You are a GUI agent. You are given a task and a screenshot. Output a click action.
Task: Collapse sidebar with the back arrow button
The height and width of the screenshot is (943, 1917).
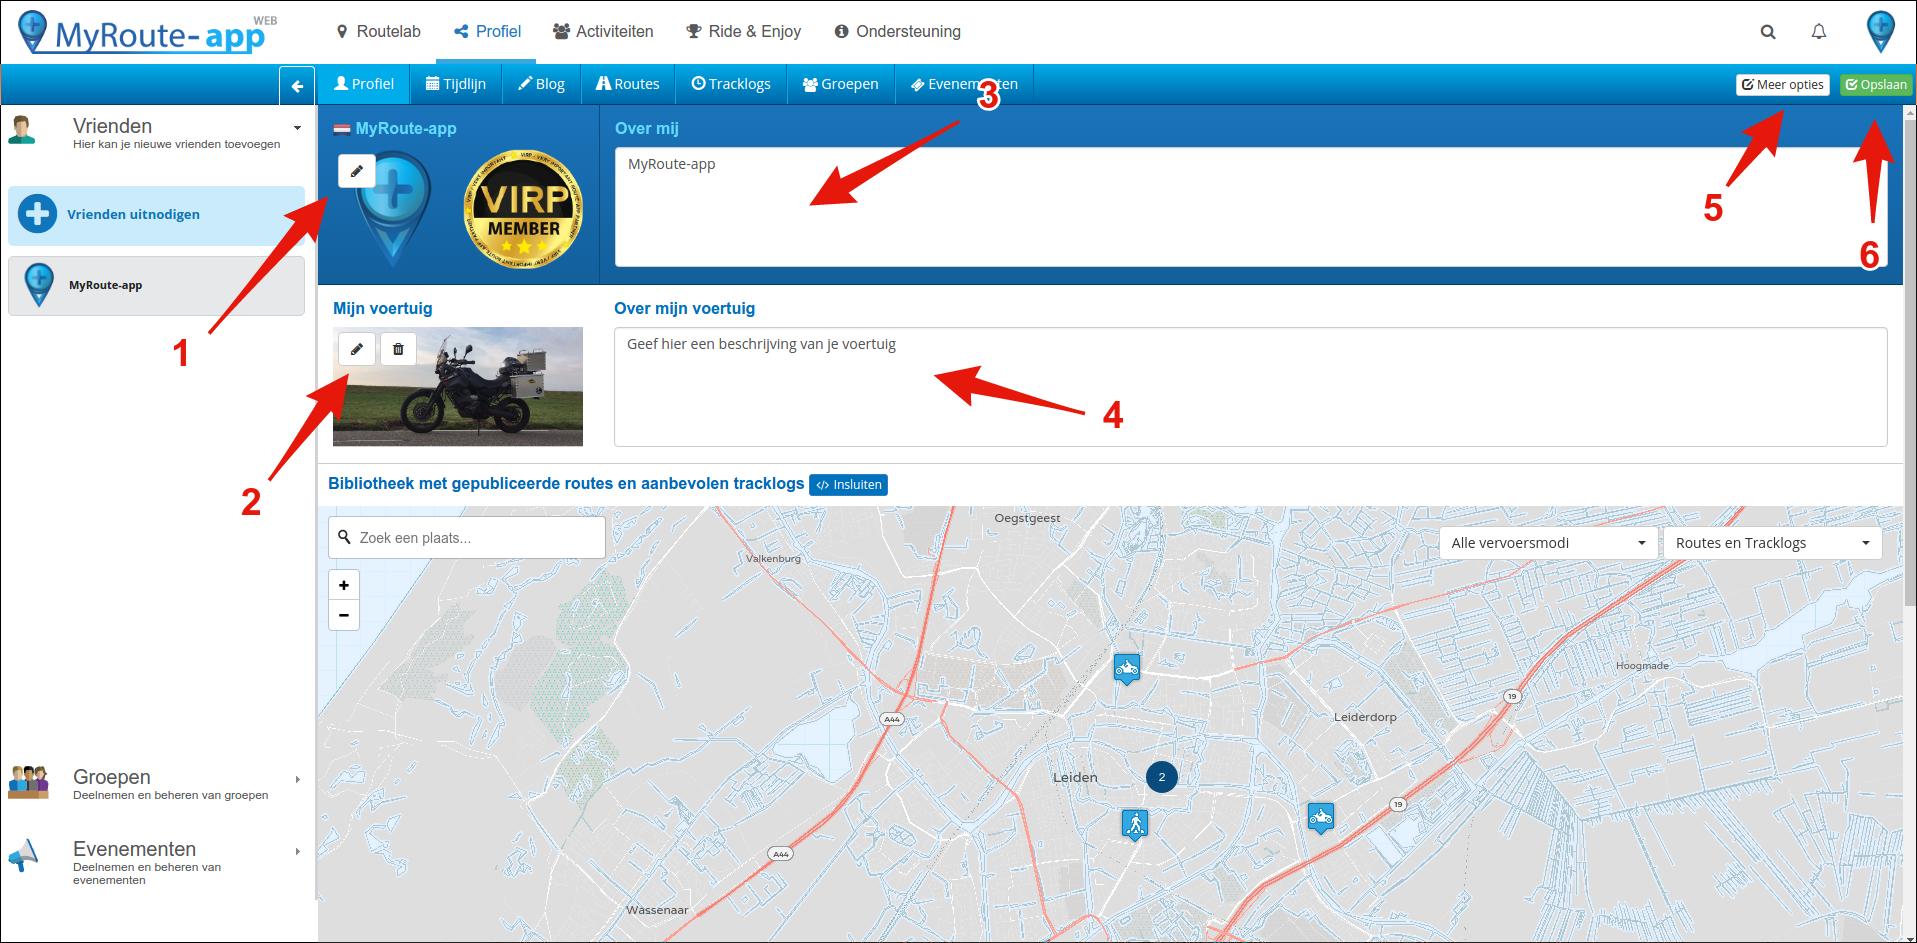click(x=297, y=86)
